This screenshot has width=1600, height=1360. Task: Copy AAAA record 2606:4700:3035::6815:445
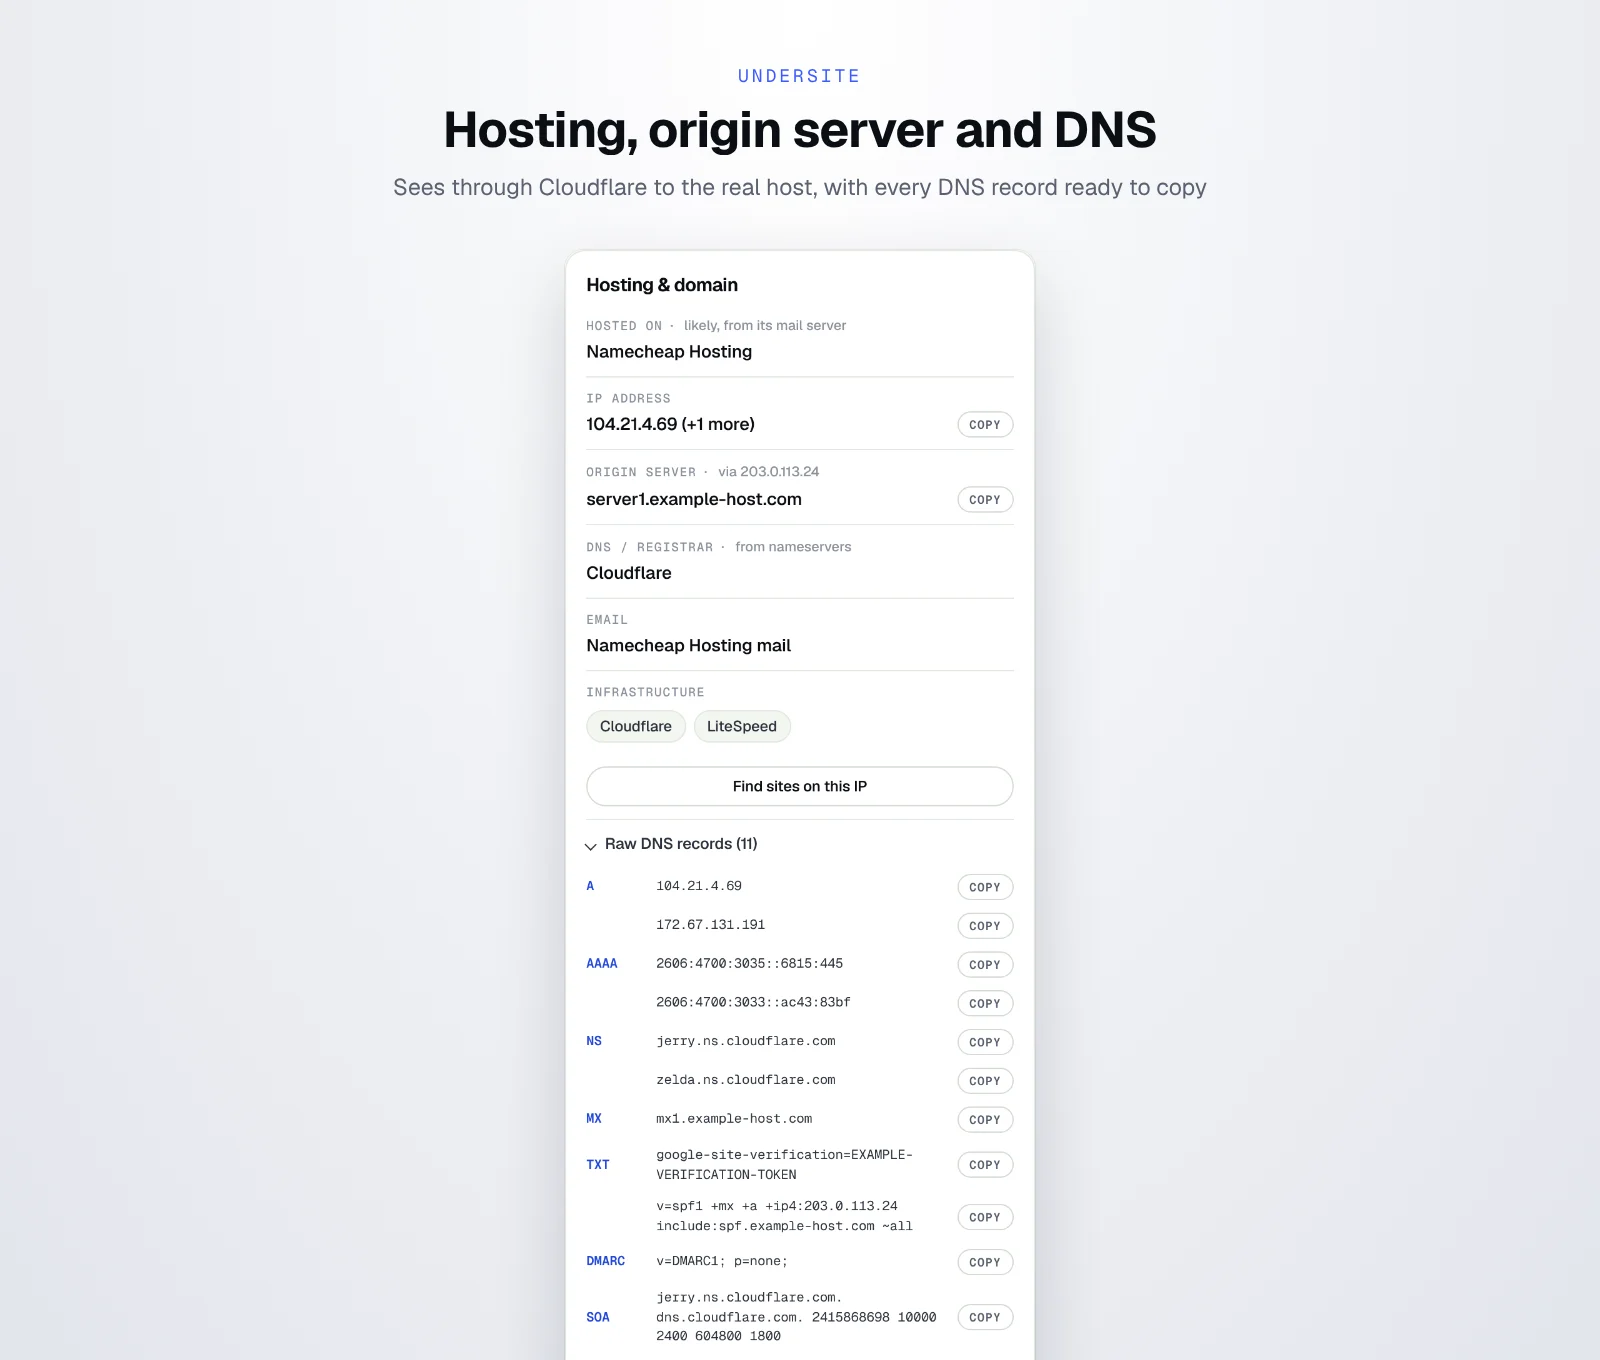pos(985,965)
